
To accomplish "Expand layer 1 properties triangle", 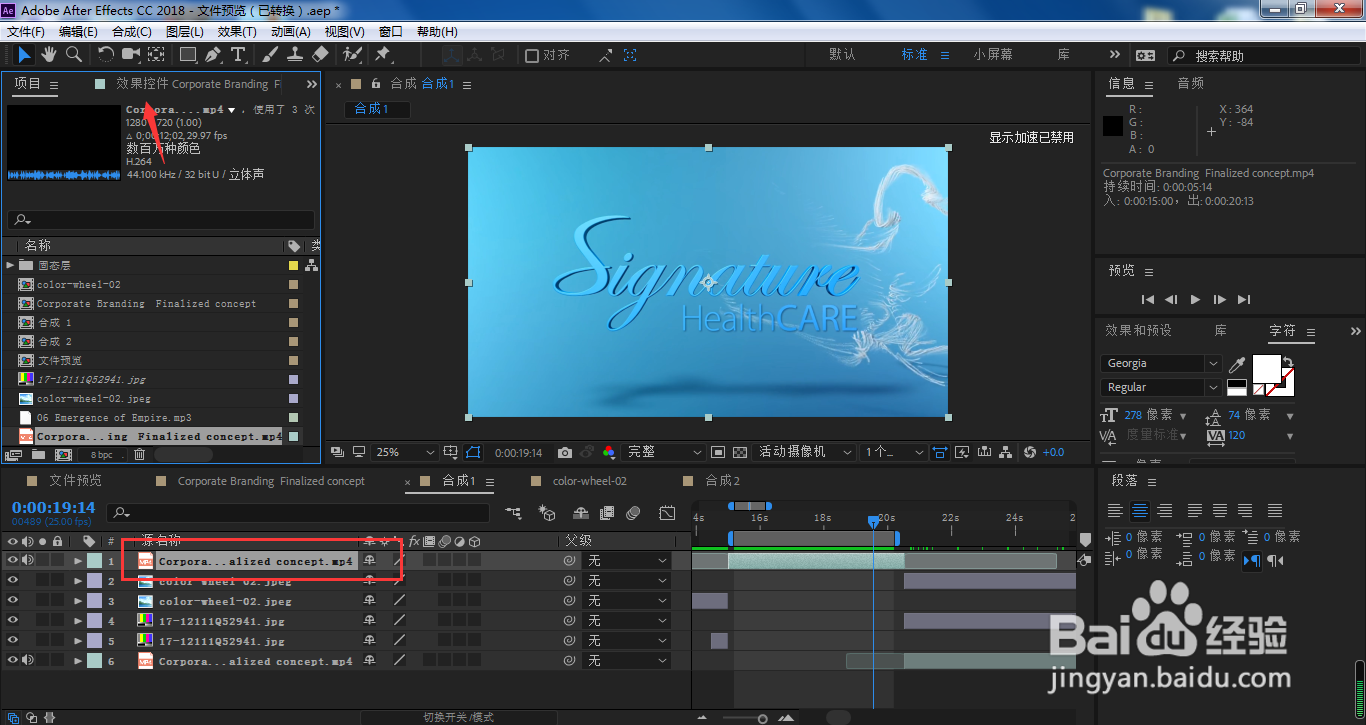I will tap(78, 561).
